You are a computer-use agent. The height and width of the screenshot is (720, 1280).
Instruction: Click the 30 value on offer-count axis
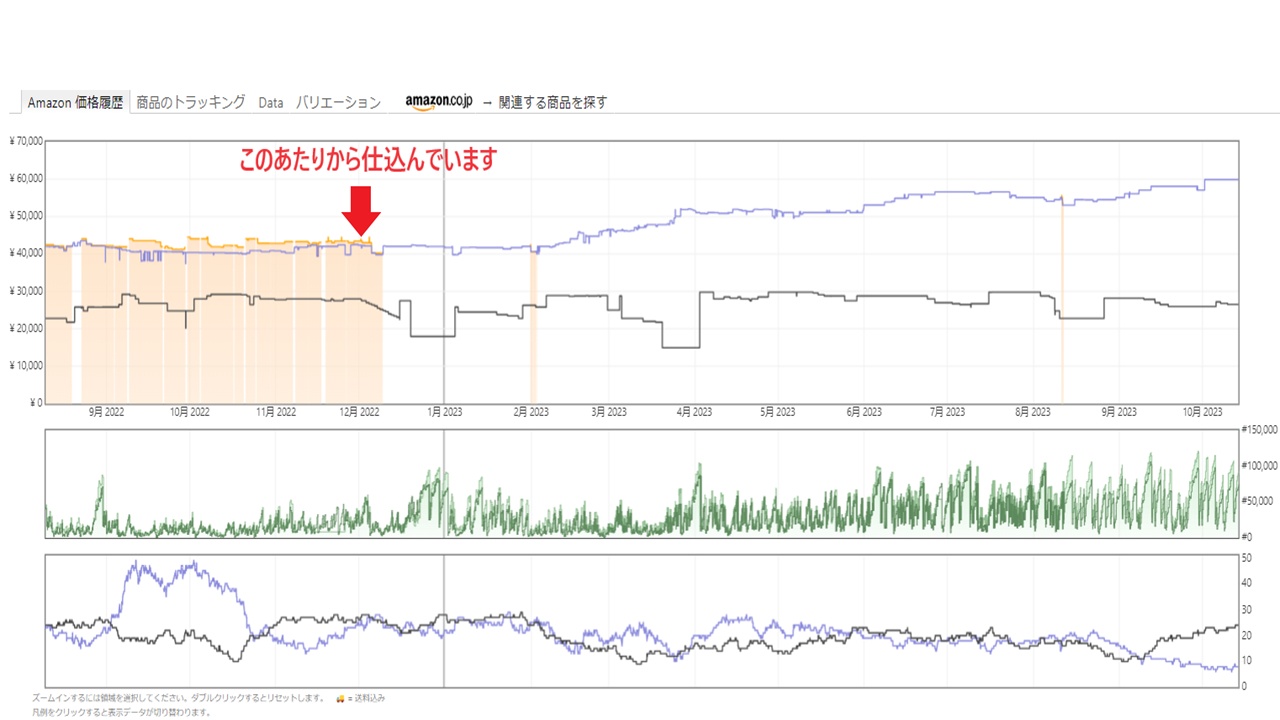(x=1246, y=608)
